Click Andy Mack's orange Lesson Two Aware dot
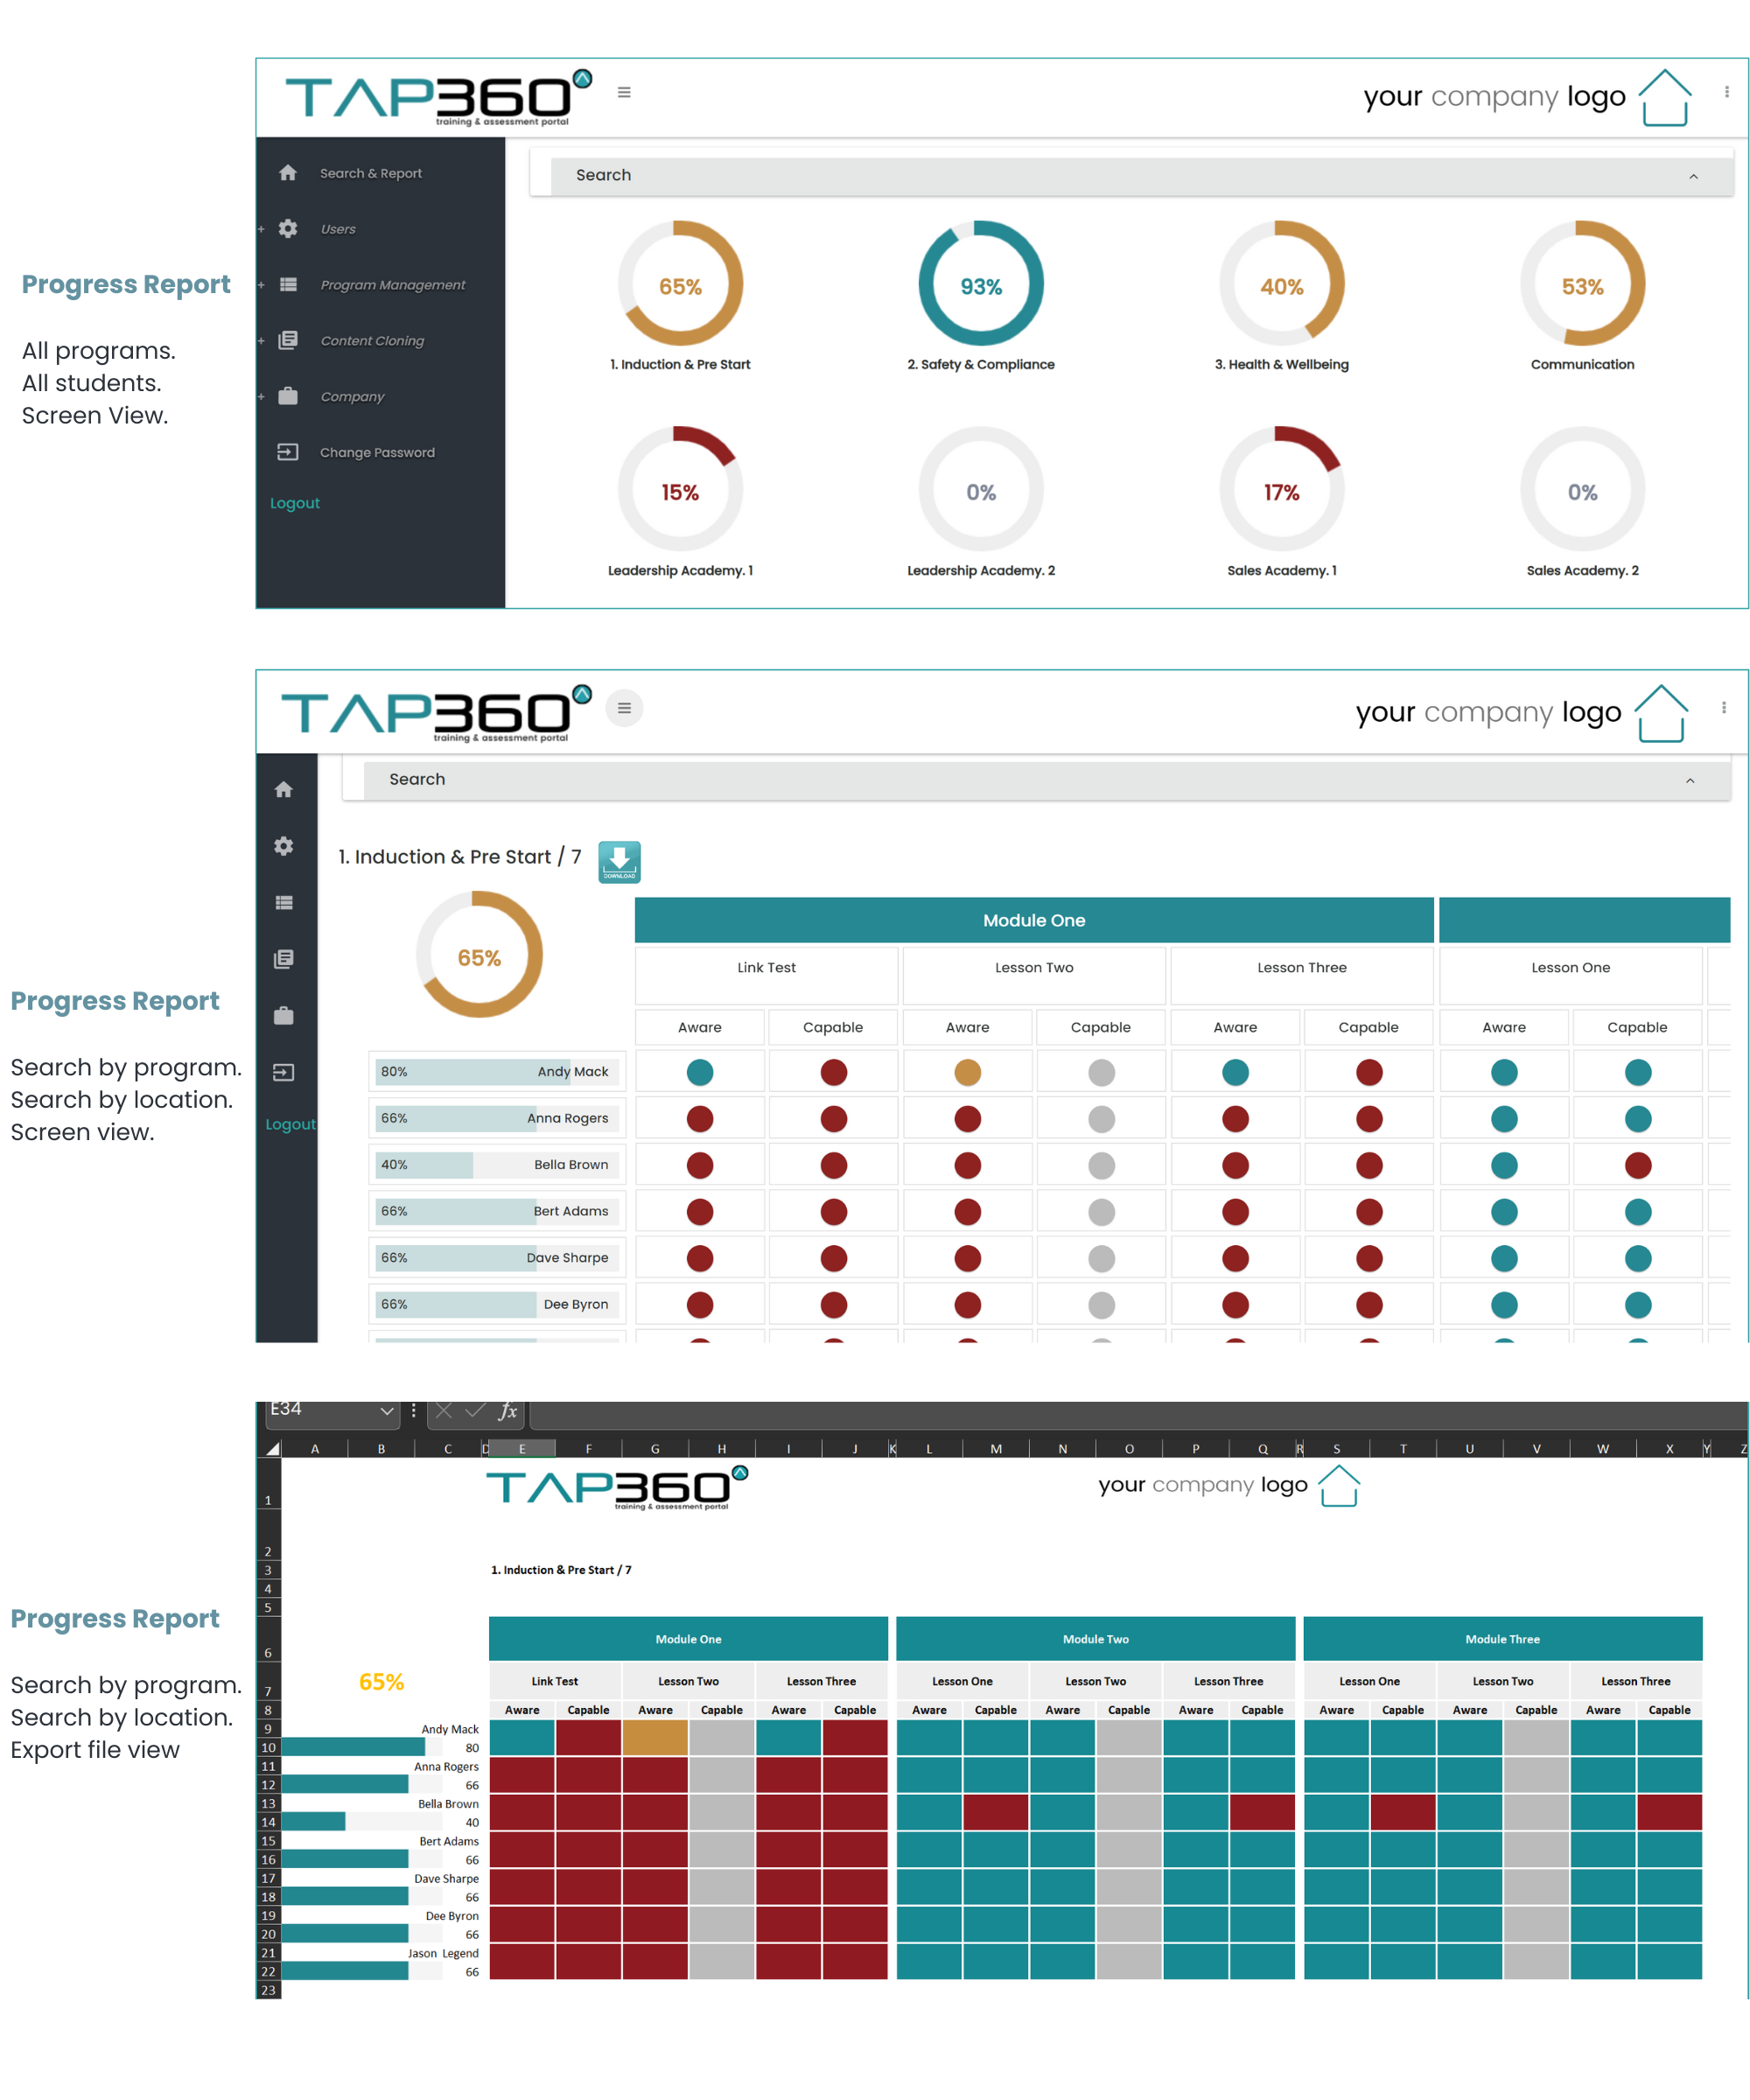This screenshot has width=1750, height=2100. coord(967,1072)
